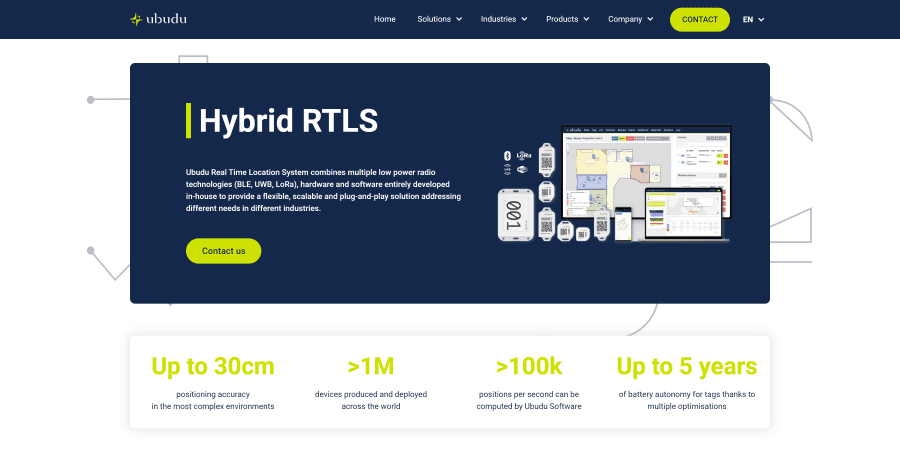Viewport: 900px width, 450px height.
Task: Click the language selector chevron
Action: [761, 20]
